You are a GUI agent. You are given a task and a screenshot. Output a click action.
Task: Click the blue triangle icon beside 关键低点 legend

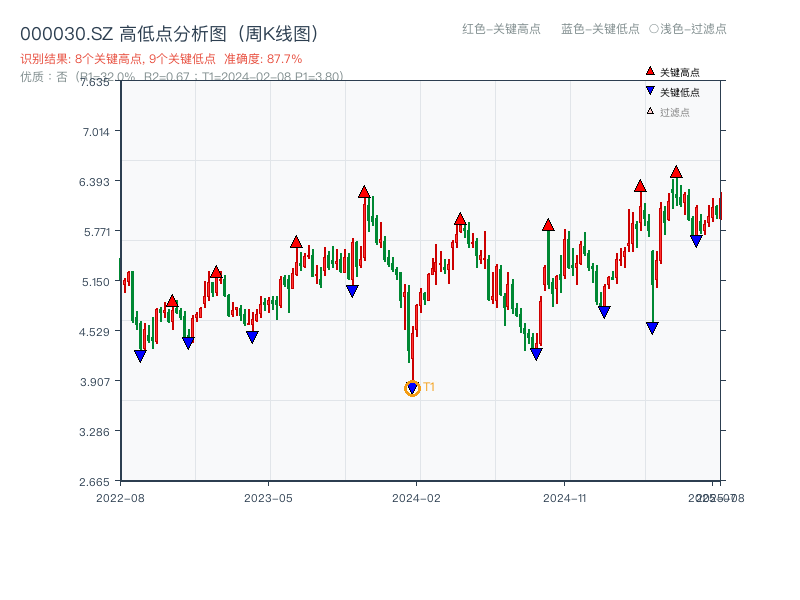650,91
